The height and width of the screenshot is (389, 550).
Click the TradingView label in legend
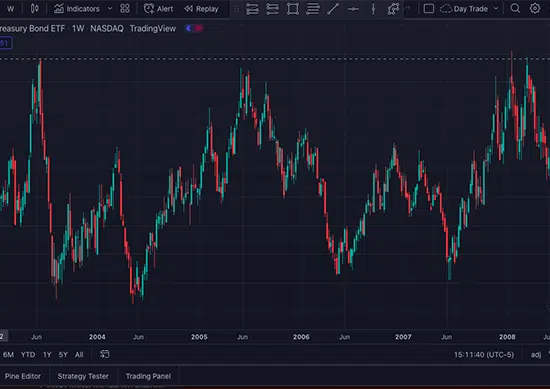tap(153, 28)
